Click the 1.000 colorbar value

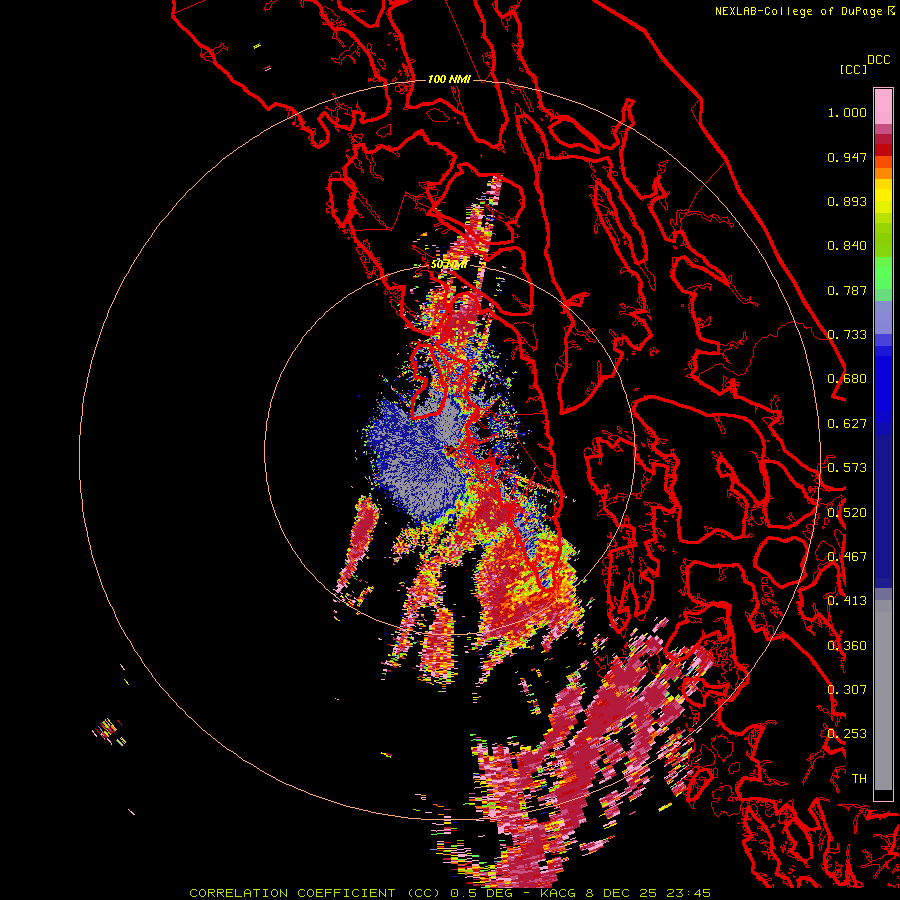coord(847,112)
